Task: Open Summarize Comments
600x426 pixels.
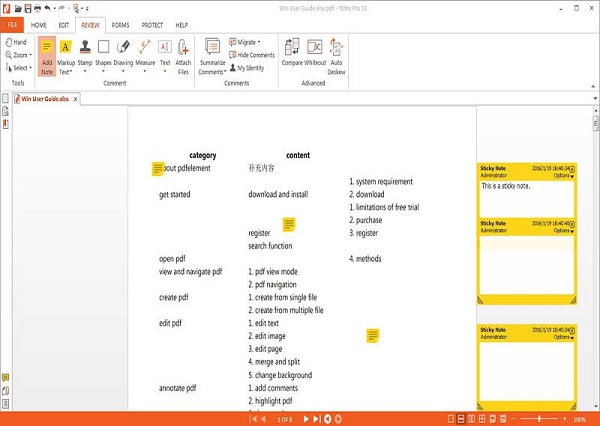Action: (x=212, y=57)
